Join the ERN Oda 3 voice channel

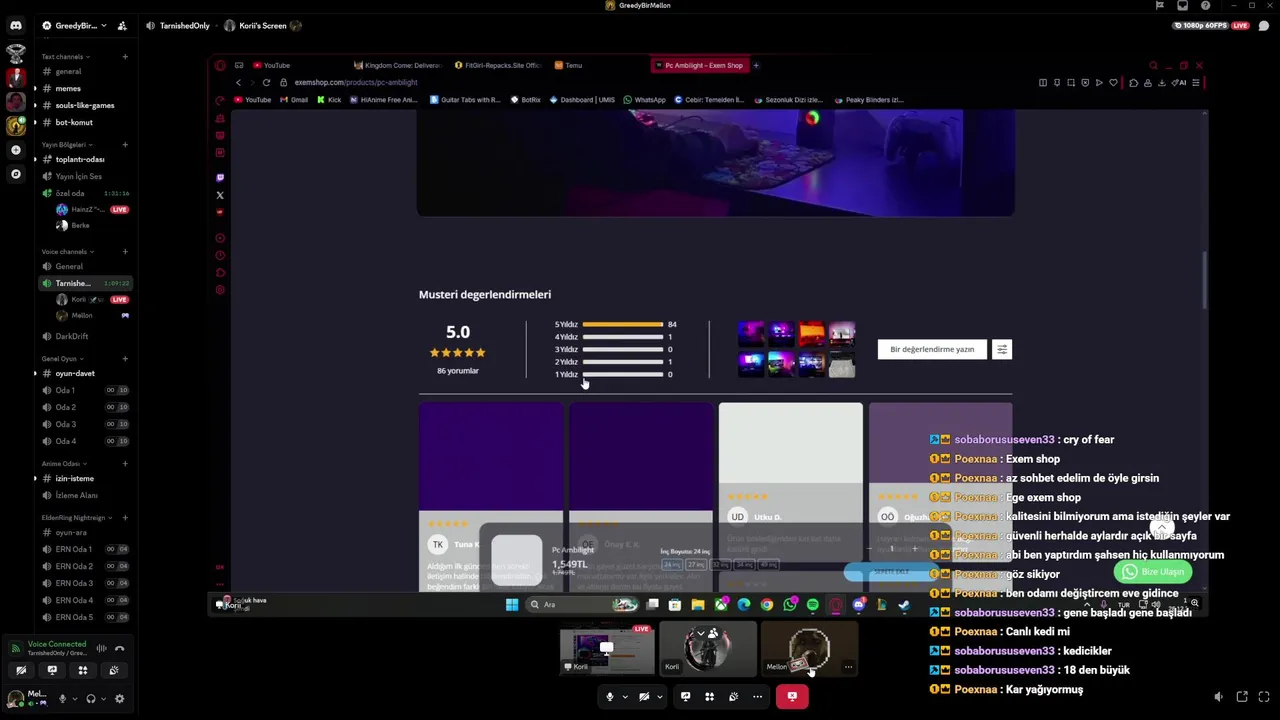[x=84, y=583]
